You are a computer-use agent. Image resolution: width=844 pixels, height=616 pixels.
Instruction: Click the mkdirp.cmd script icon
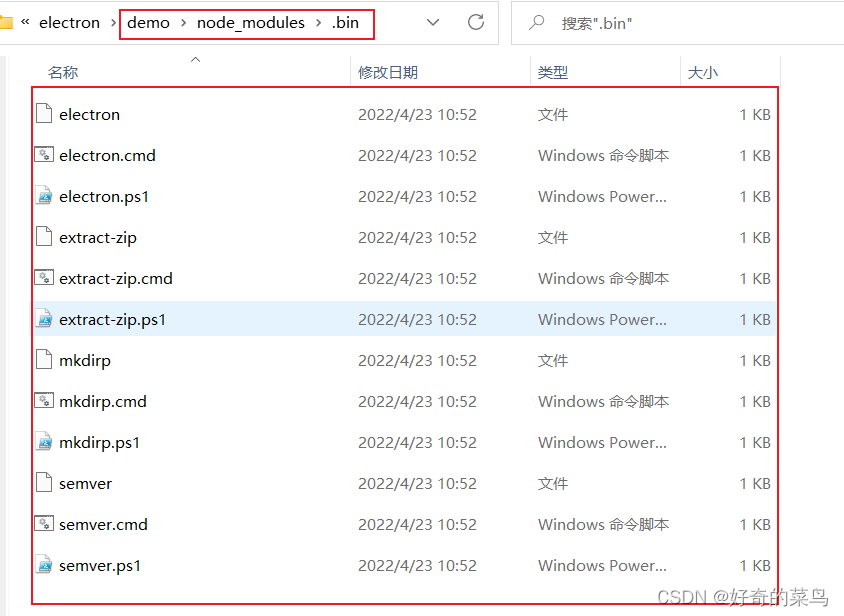click(x=44, y=401)
